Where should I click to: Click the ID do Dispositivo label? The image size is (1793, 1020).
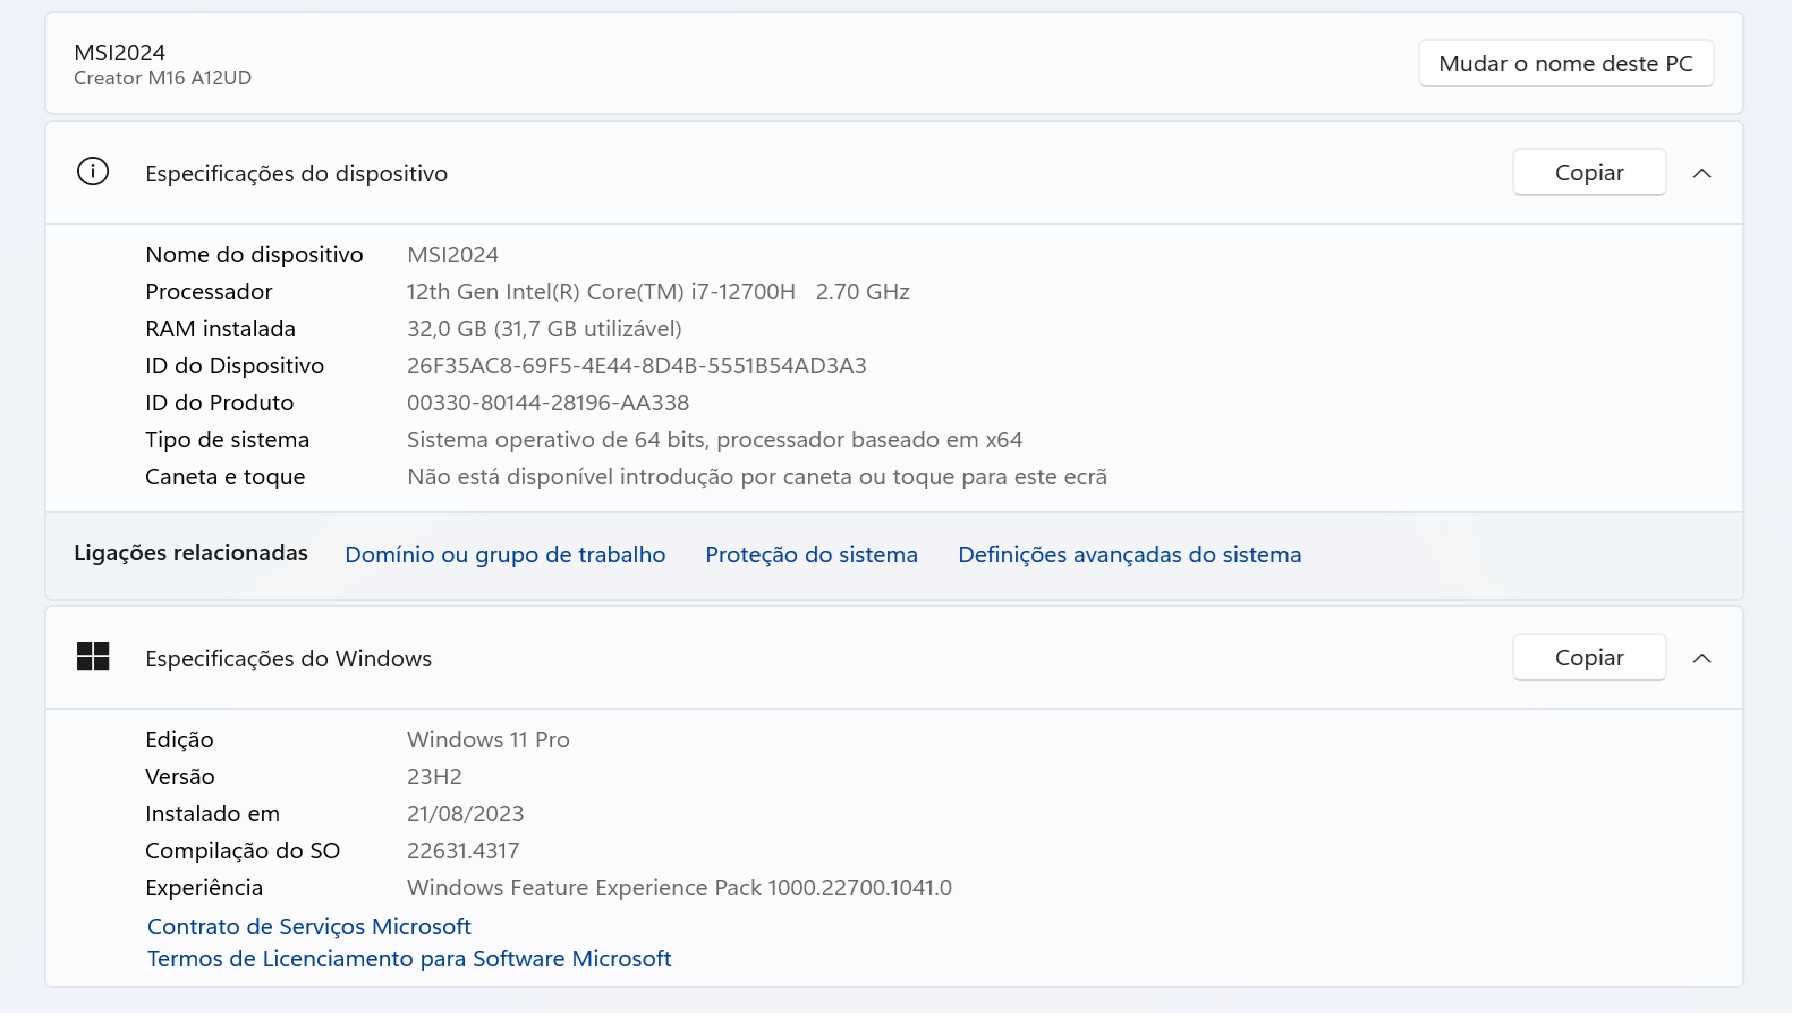[234, 366]
